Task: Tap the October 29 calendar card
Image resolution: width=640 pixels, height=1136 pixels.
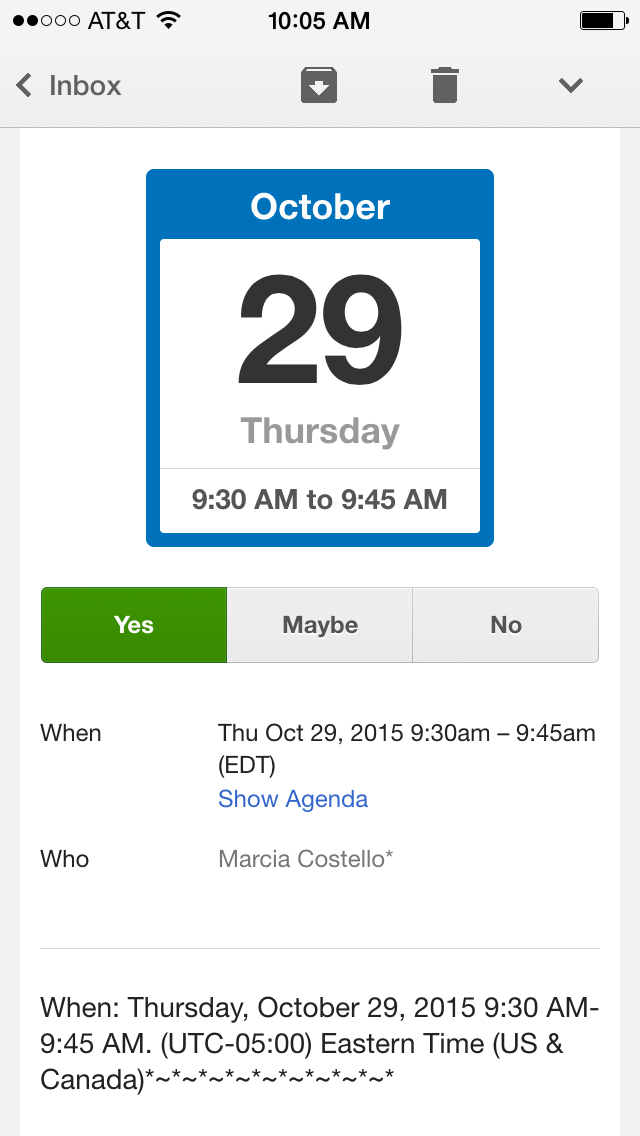Action: pos(320,358)
